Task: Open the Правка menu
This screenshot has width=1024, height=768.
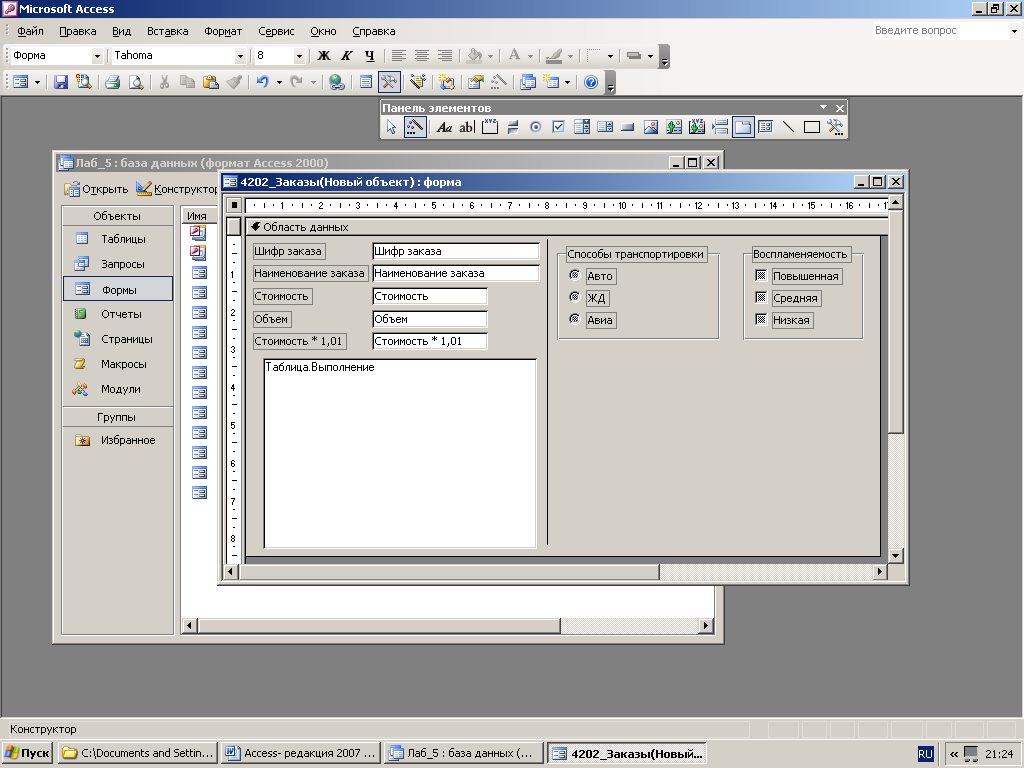Action: [x=77, y=31]
